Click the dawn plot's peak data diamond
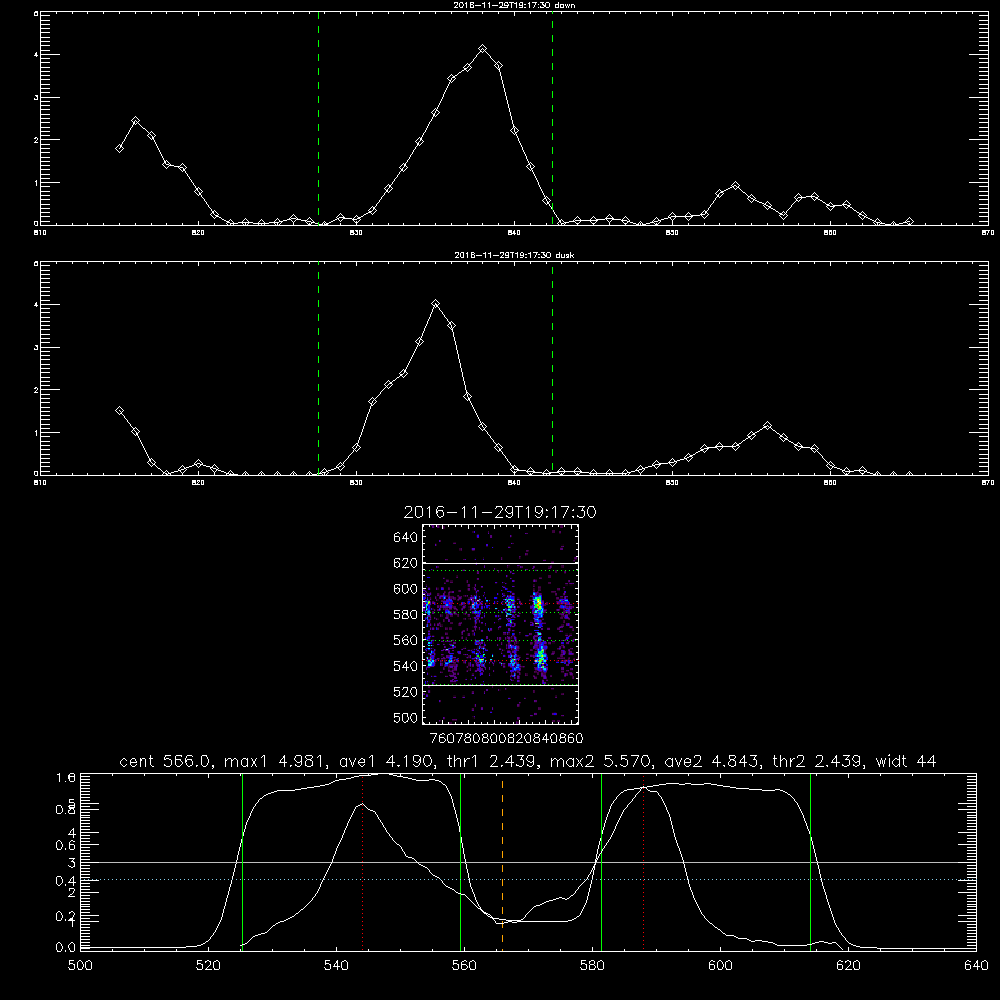The height and width of the screenshot is (1000, 1000). click(x=483, y=49)
